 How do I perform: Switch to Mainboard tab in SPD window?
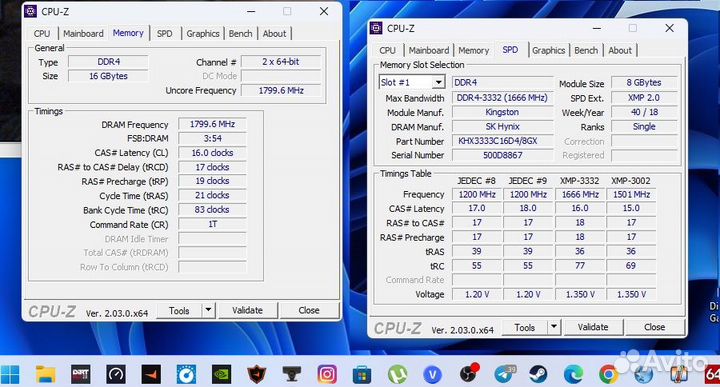point(429,50)
